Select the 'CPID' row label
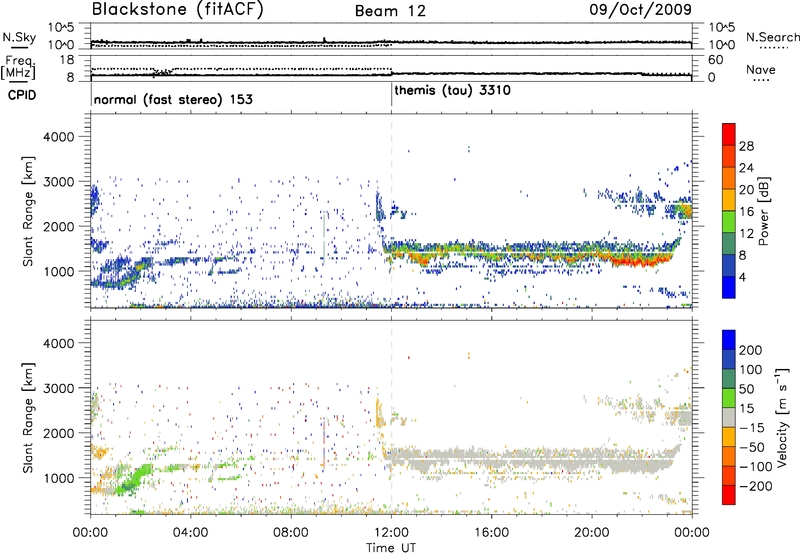Viewport: 800px width, 554px height. [x=22, y=95]
